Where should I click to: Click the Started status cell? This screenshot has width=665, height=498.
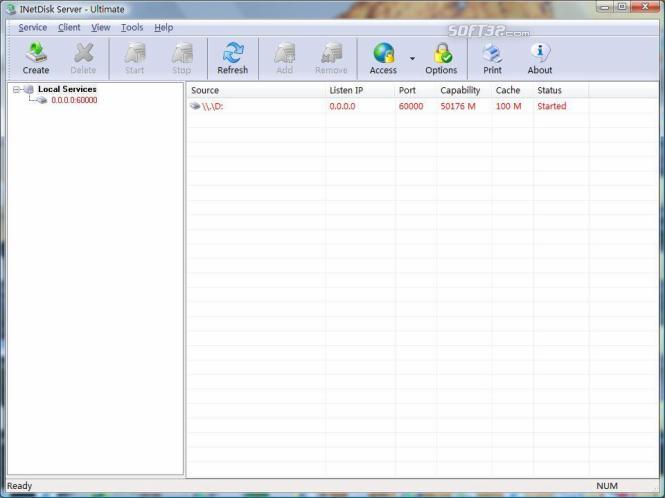552,106
